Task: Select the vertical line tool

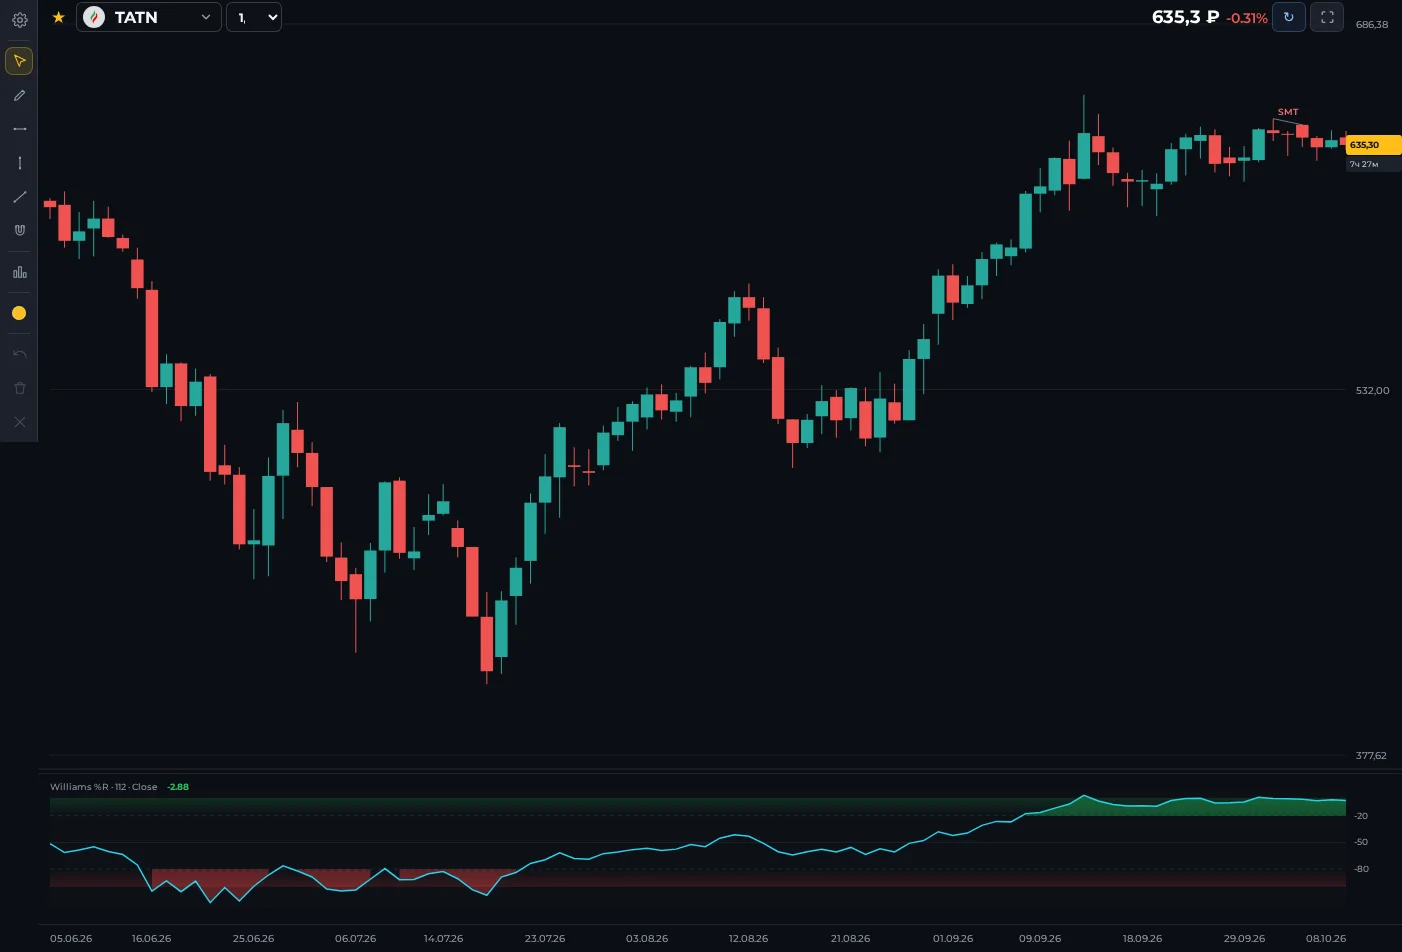Action: click(x=19, y=163)
